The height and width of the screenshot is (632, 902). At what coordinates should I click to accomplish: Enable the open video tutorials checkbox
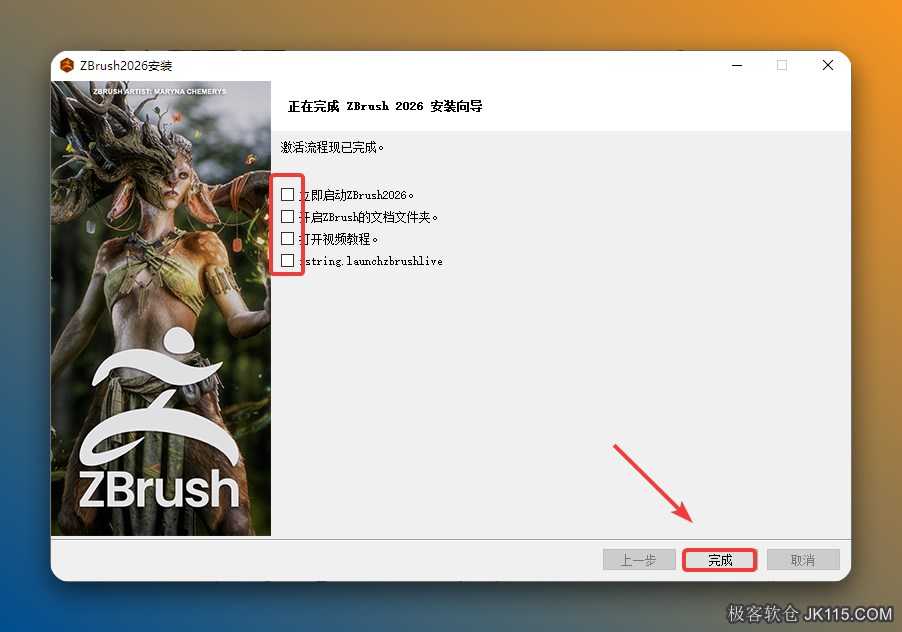pyautogui.click(x=288, y=239)
